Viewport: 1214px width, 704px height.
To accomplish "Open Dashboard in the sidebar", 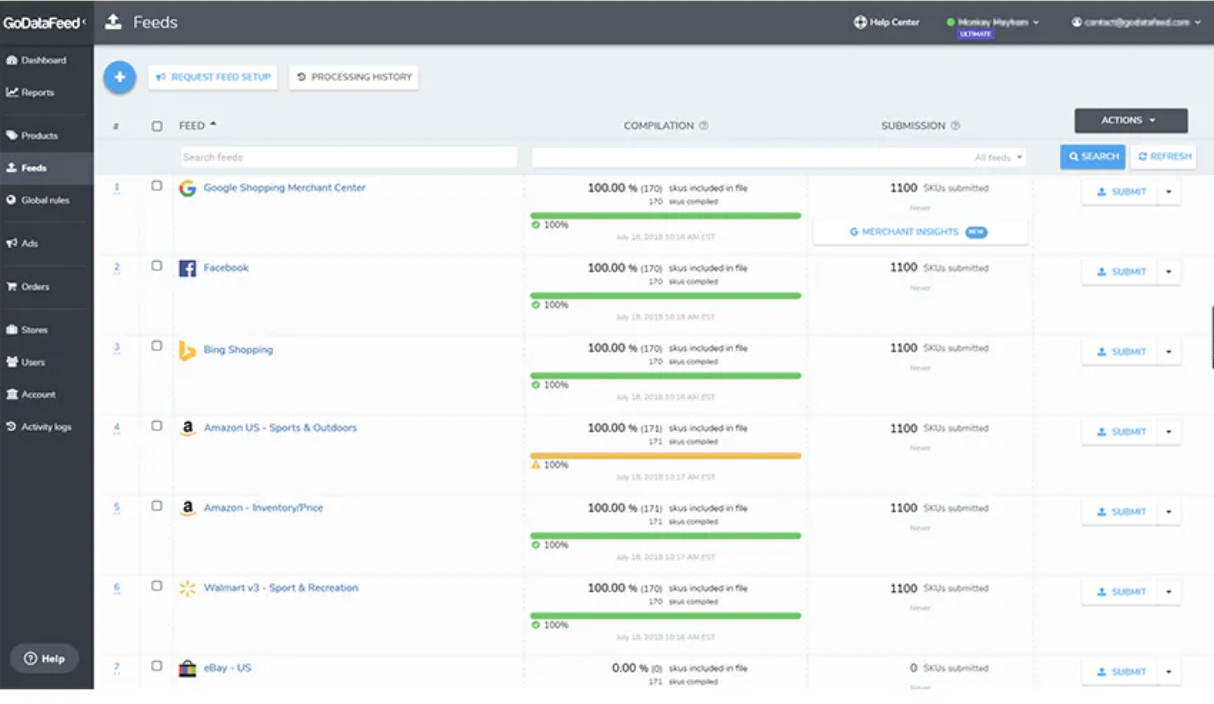I will tap(36, 60).
